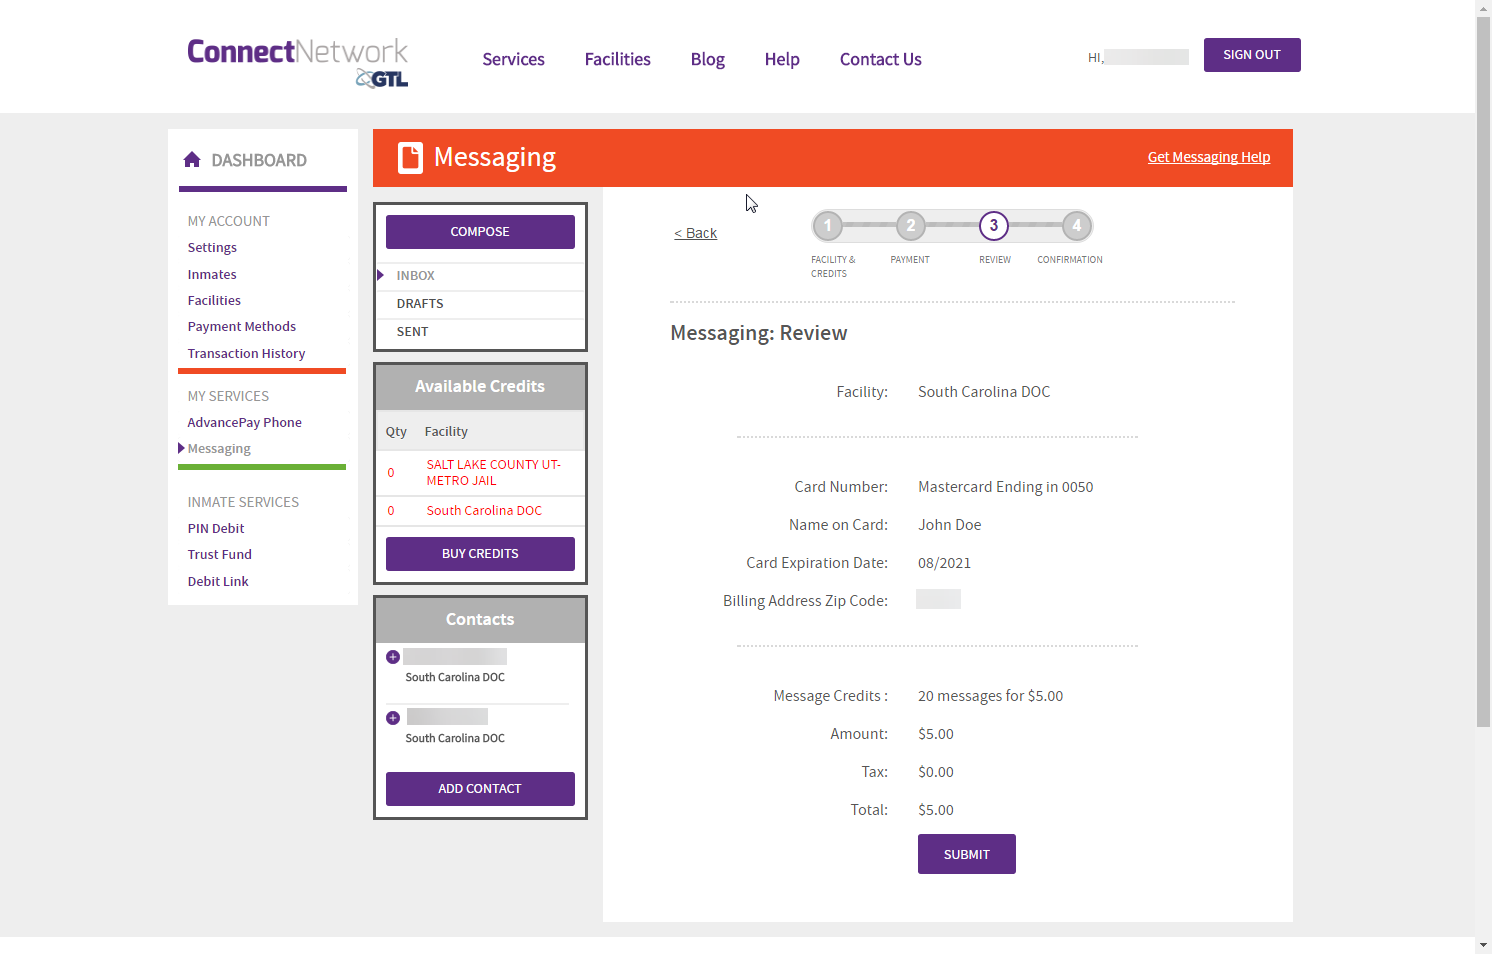Click Get Messaging Help link
1492x954 pixels.
pyautogui.click(x=1209, y=157)
